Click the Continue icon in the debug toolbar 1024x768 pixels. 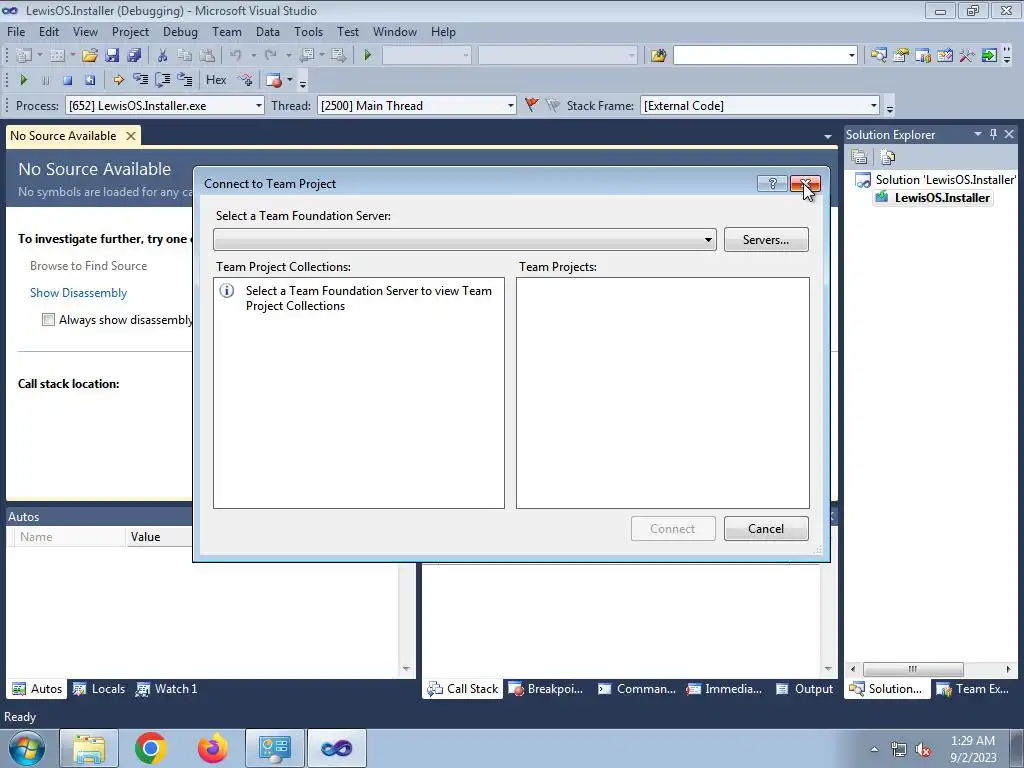24,80
